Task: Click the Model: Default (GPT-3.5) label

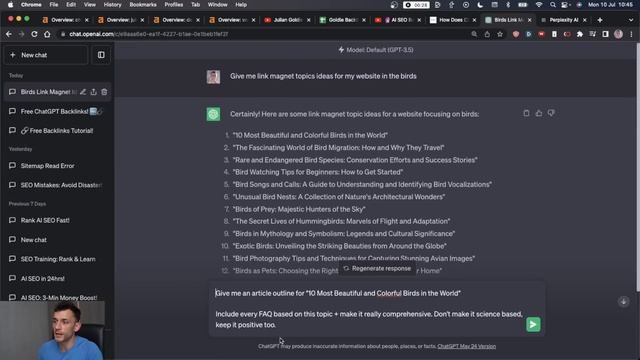Action: tap(376, 50)
